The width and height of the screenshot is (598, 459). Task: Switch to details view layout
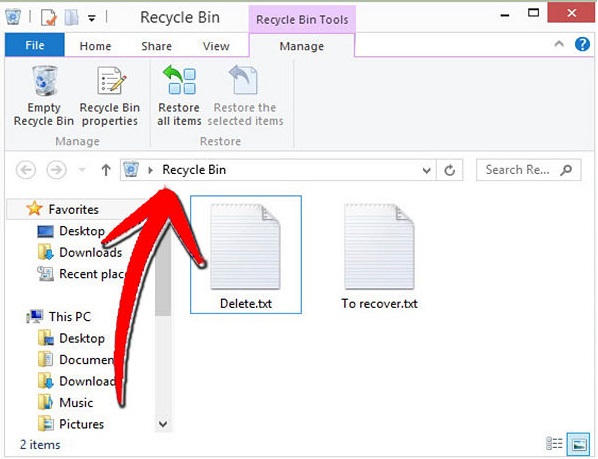pos(554,444)
